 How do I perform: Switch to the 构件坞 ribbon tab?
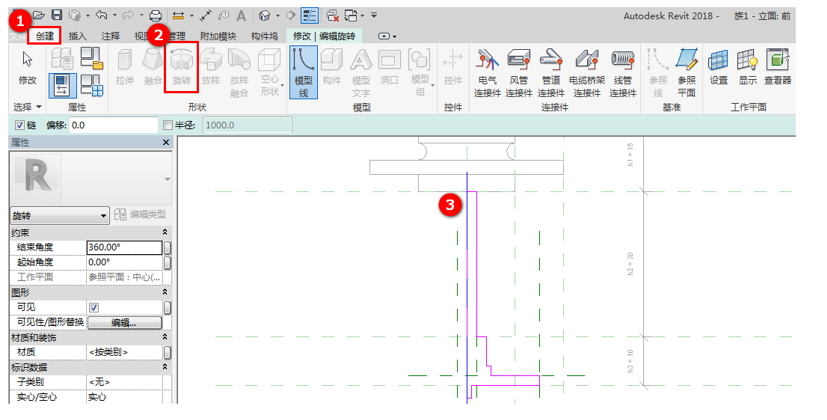pyautogui.click(x=264, y=36)
